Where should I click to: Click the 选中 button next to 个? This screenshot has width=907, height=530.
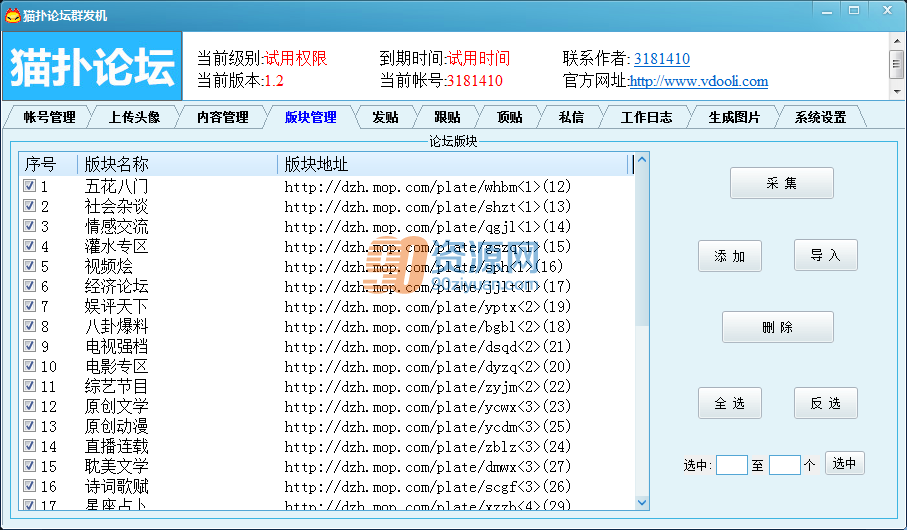pos(845,463)
